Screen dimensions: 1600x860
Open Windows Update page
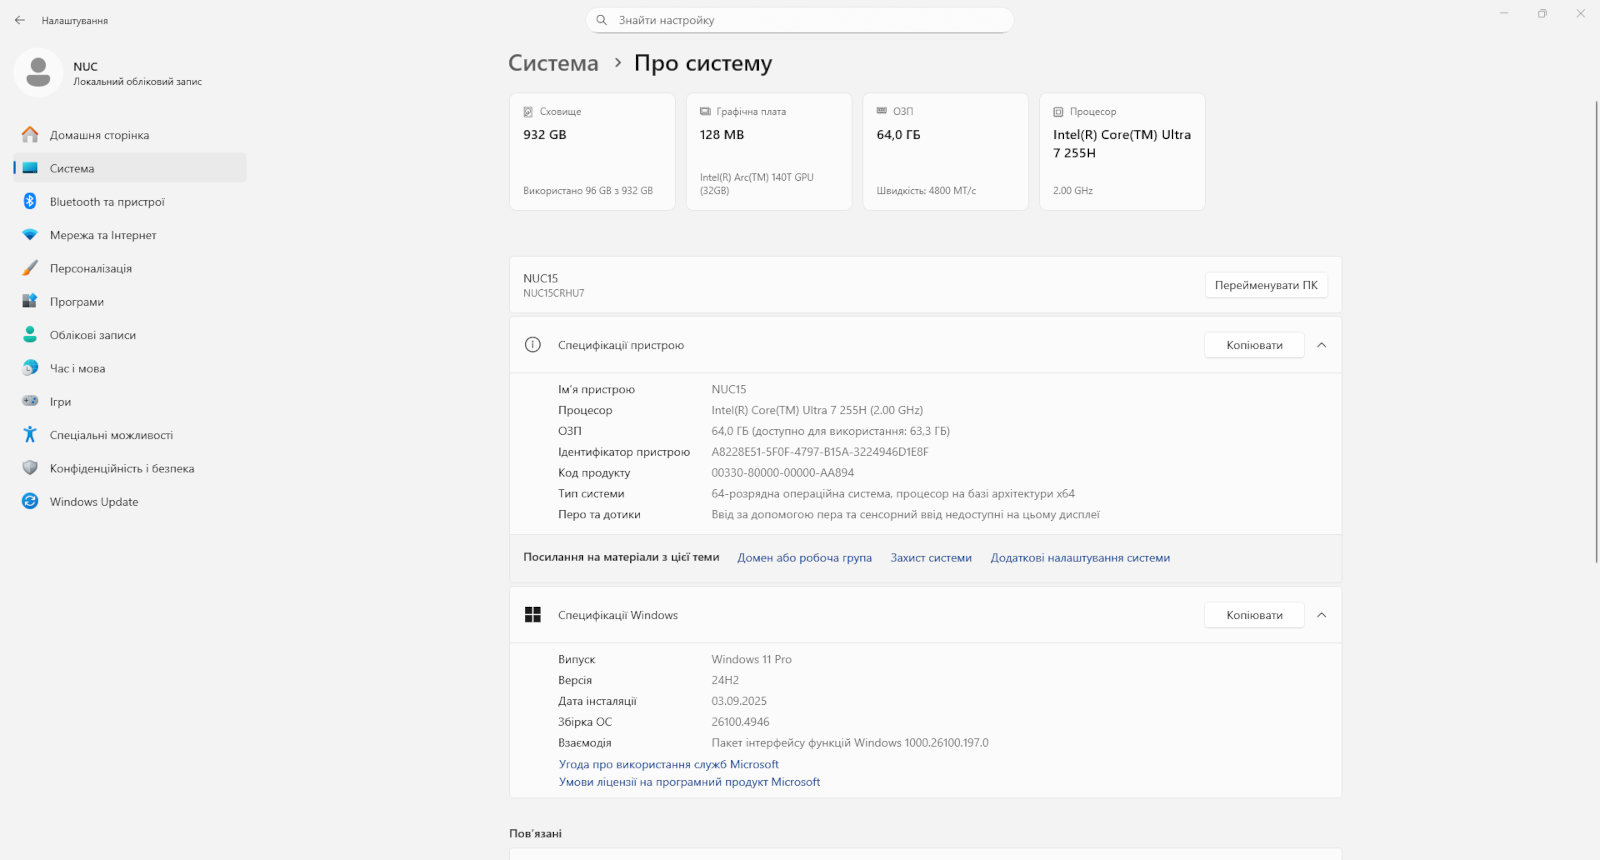click(x=130, y=501)
